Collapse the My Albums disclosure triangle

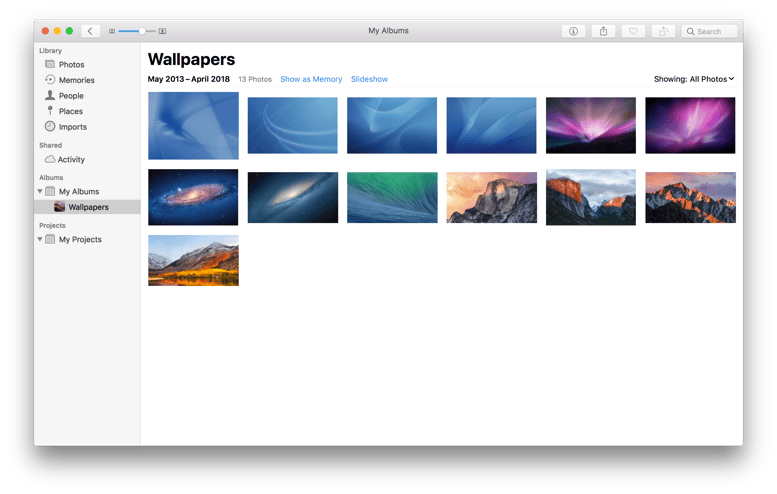40,191
